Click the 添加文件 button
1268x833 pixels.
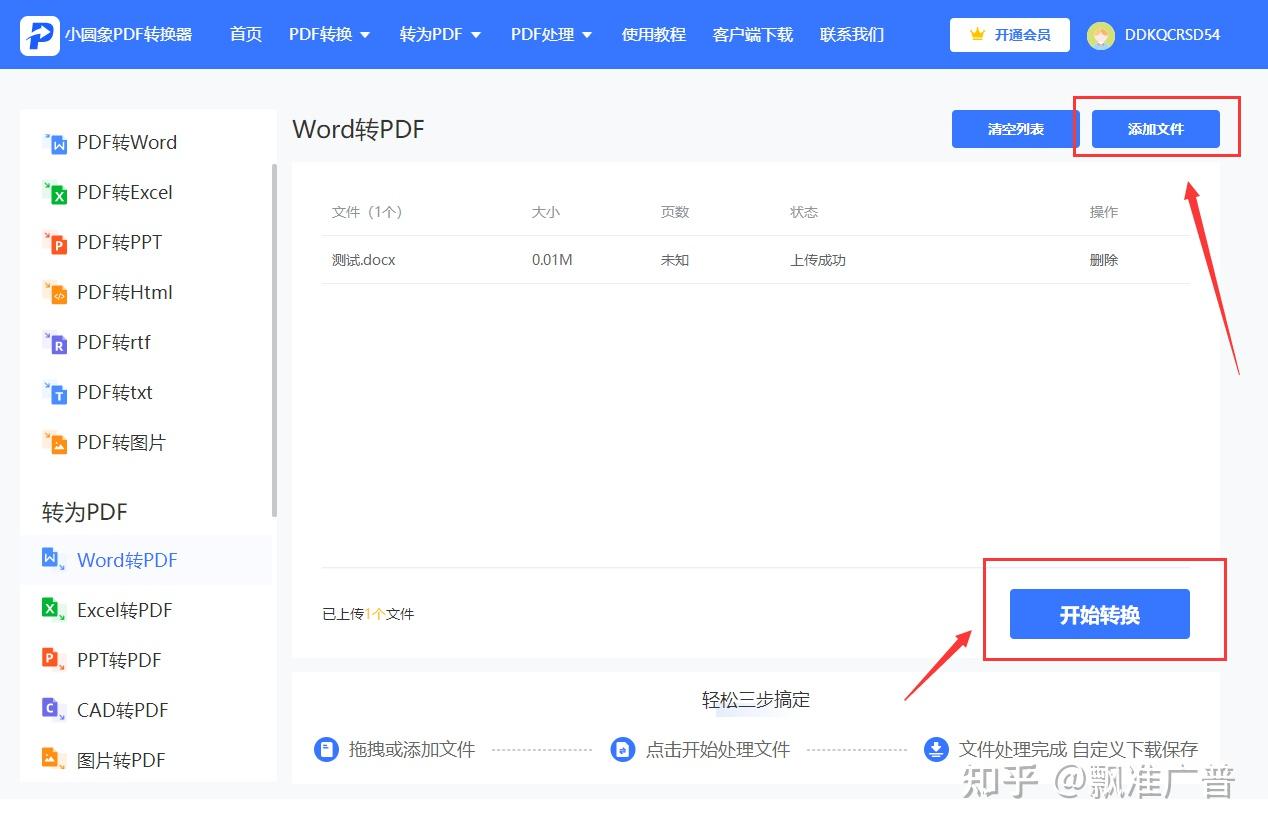(x=1156, y=129)
